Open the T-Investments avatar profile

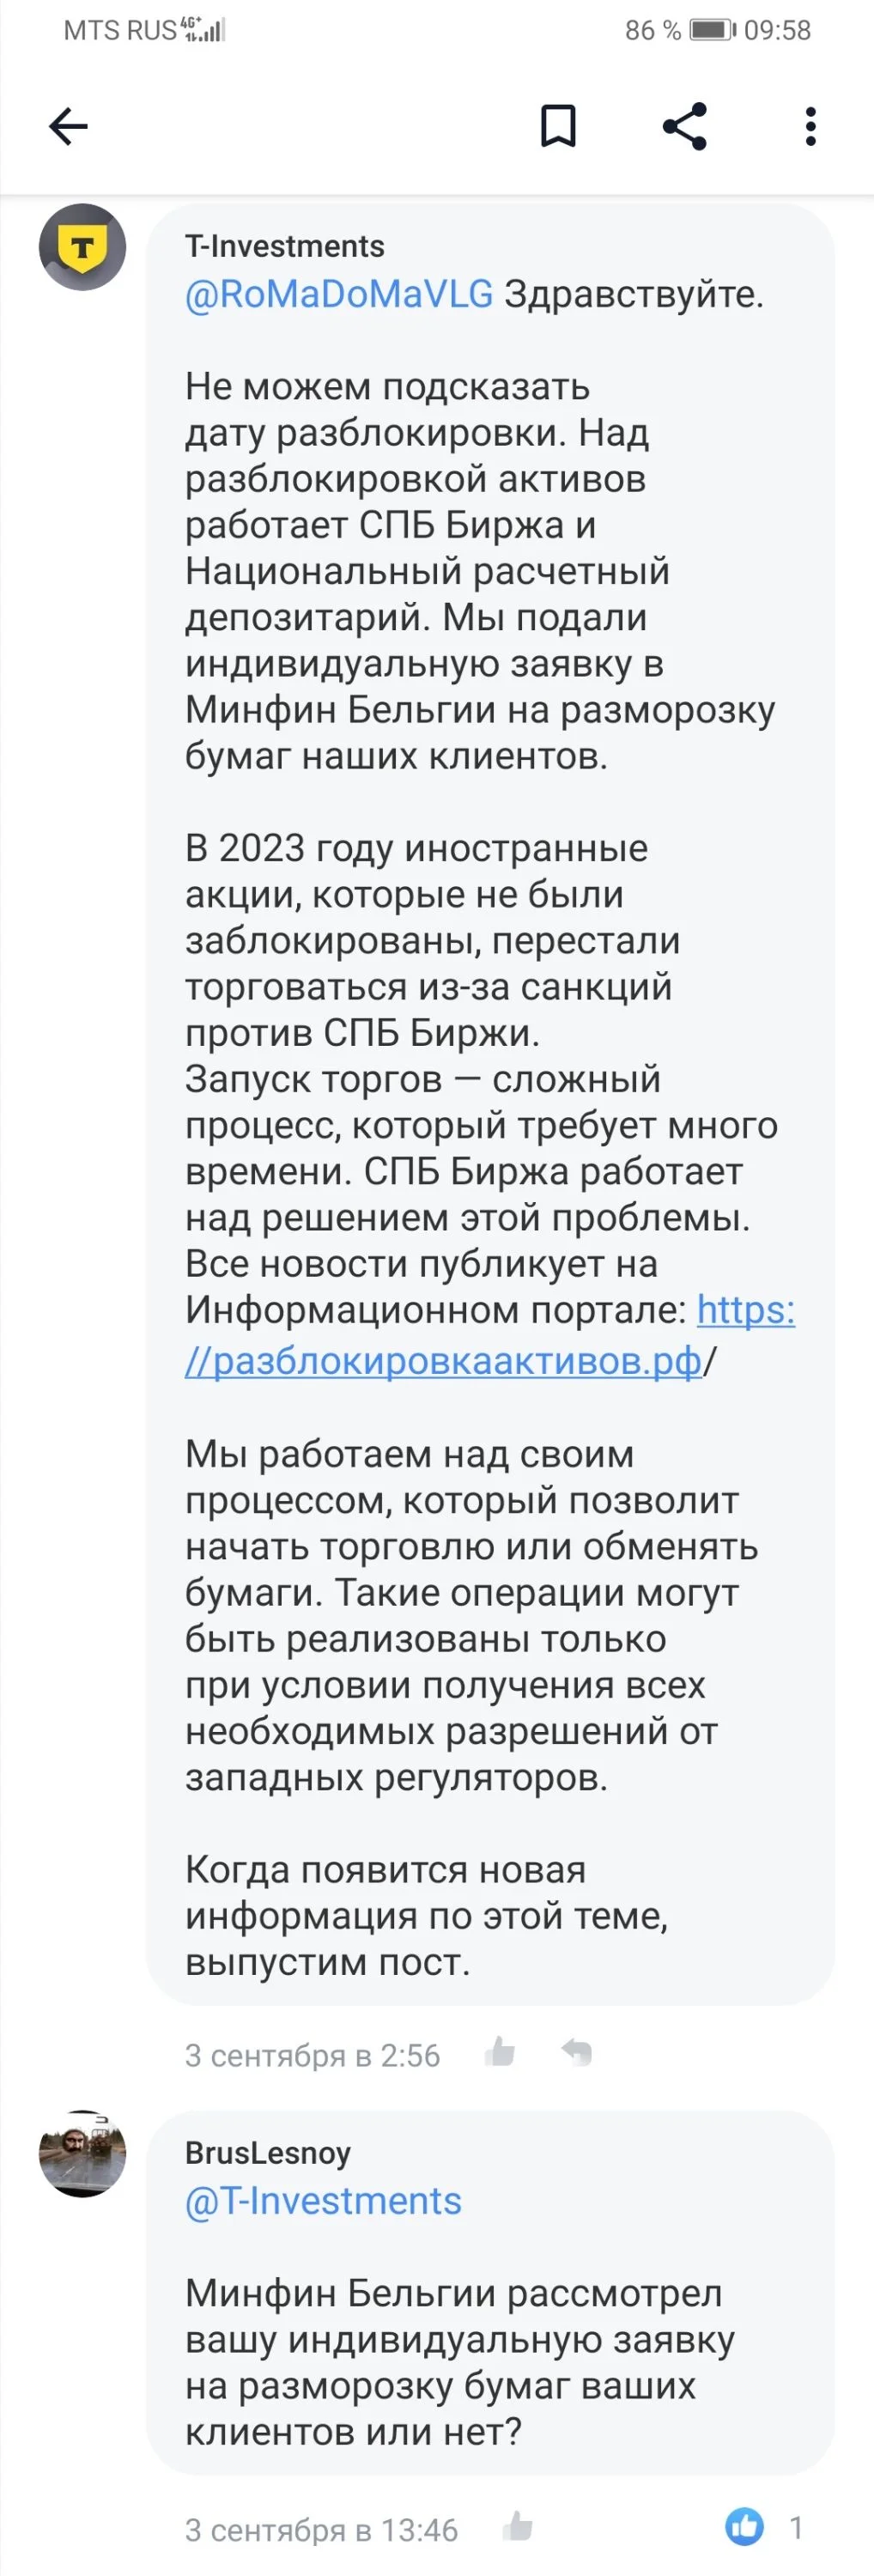pyautogui.click(x=82, y=247)
